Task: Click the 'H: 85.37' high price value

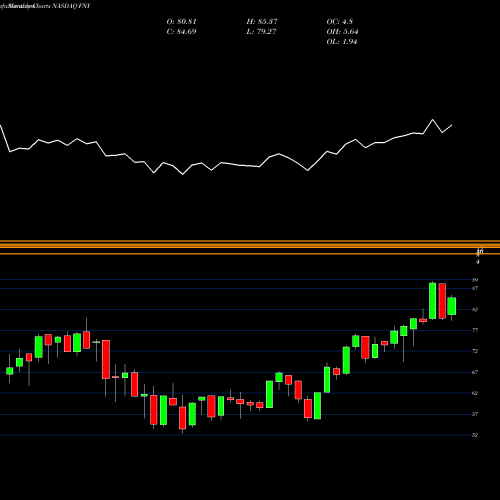Action: pyautogui.click(x=262, y=22)
